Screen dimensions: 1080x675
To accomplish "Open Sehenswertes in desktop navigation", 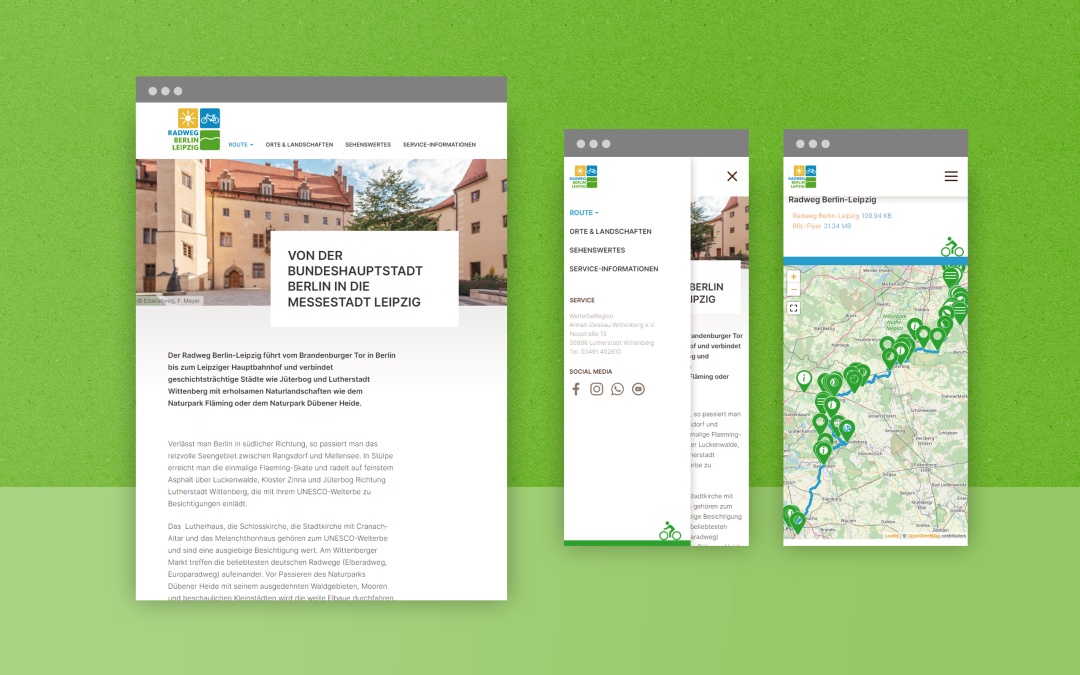I will pos(368,145).
